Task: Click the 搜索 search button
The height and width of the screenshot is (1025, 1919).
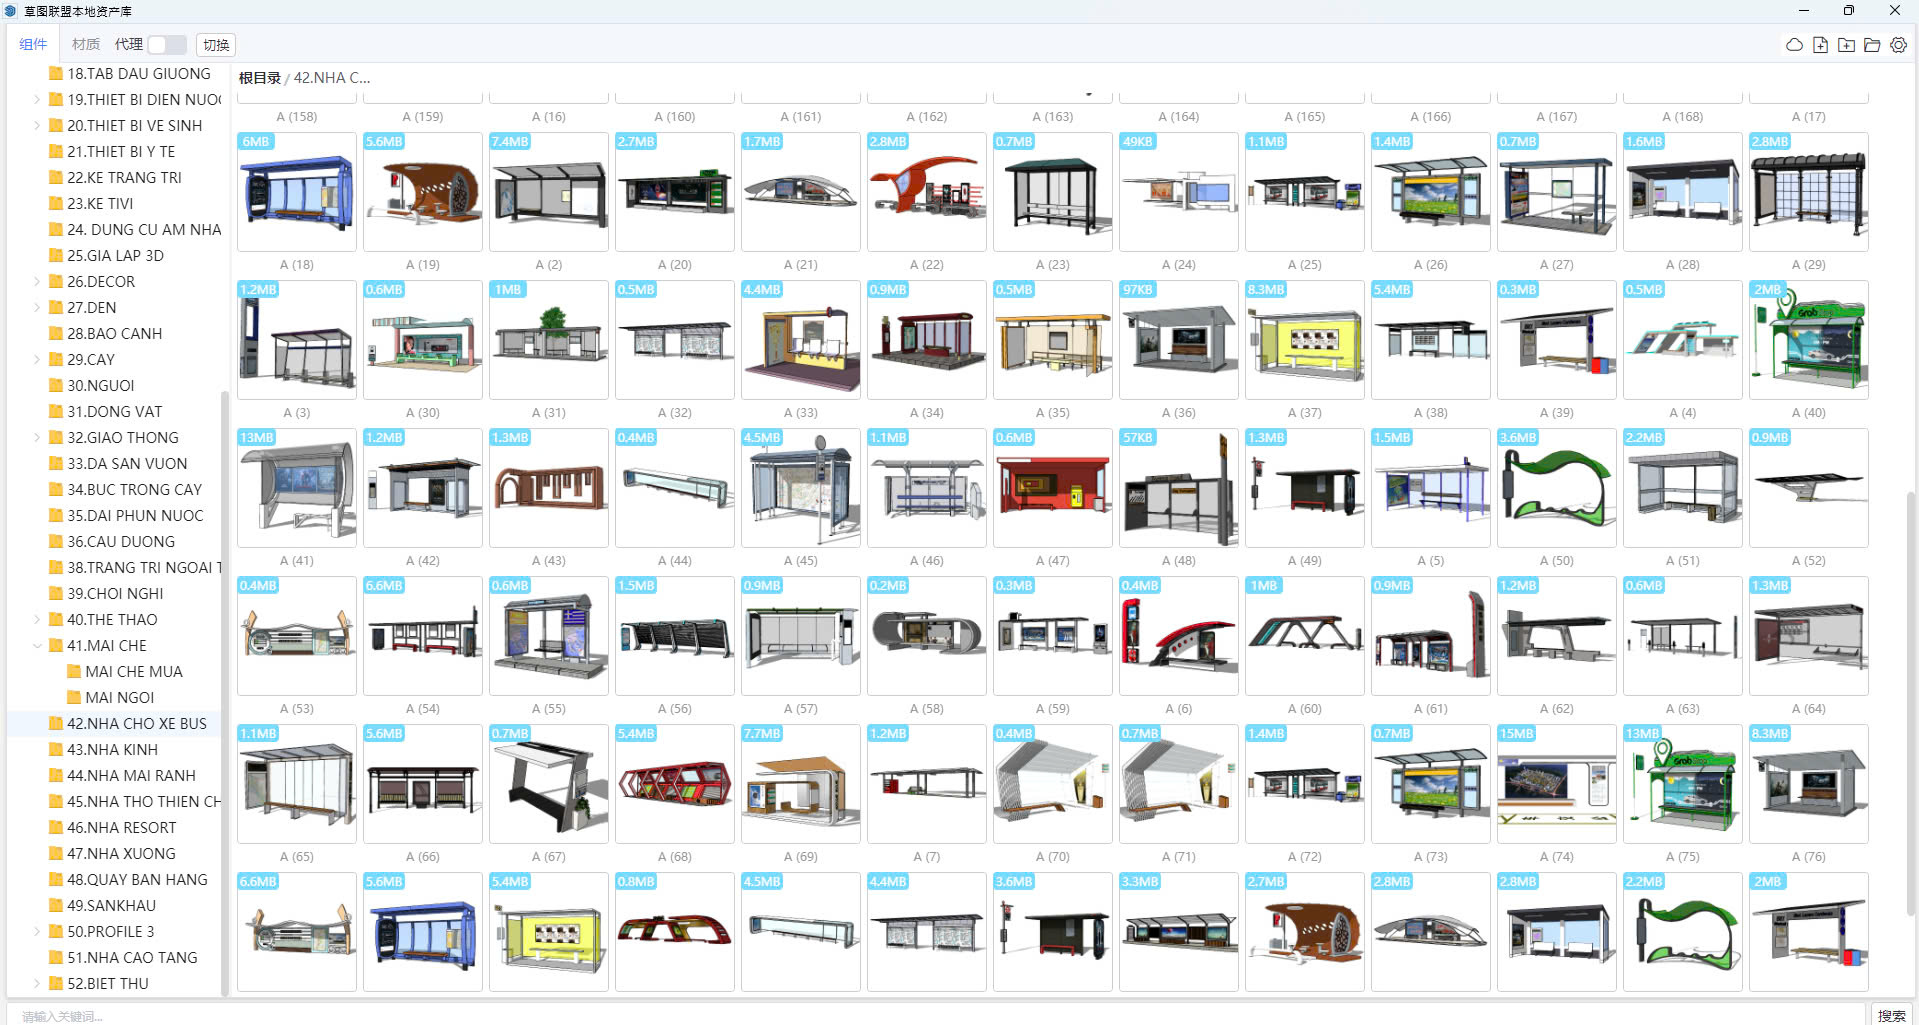Action: tap(1891, 1015)
